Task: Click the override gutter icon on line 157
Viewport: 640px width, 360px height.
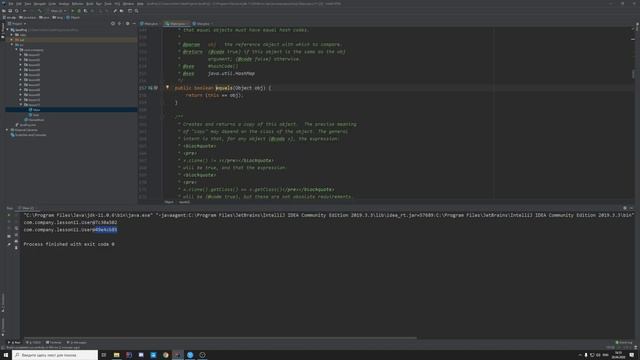Action: pos(150,88)
